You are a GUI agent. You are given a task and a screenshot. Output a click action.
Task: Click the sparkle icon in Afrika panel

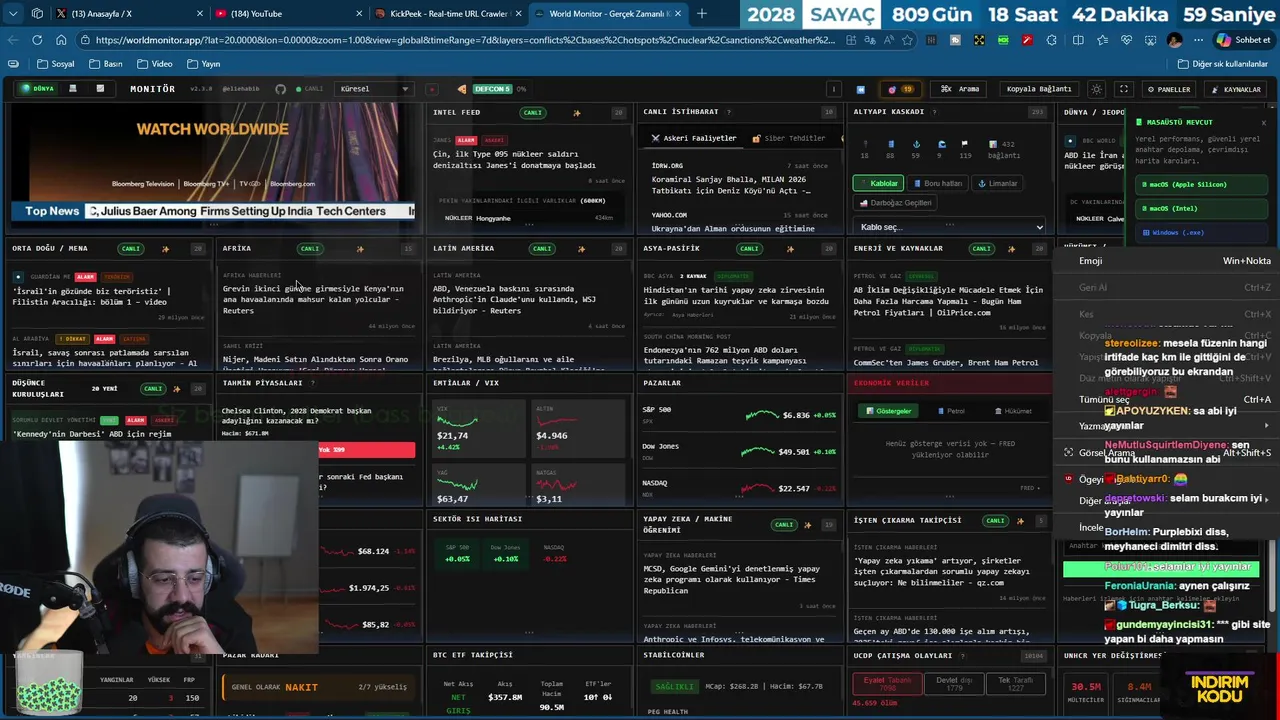point(360,249)
